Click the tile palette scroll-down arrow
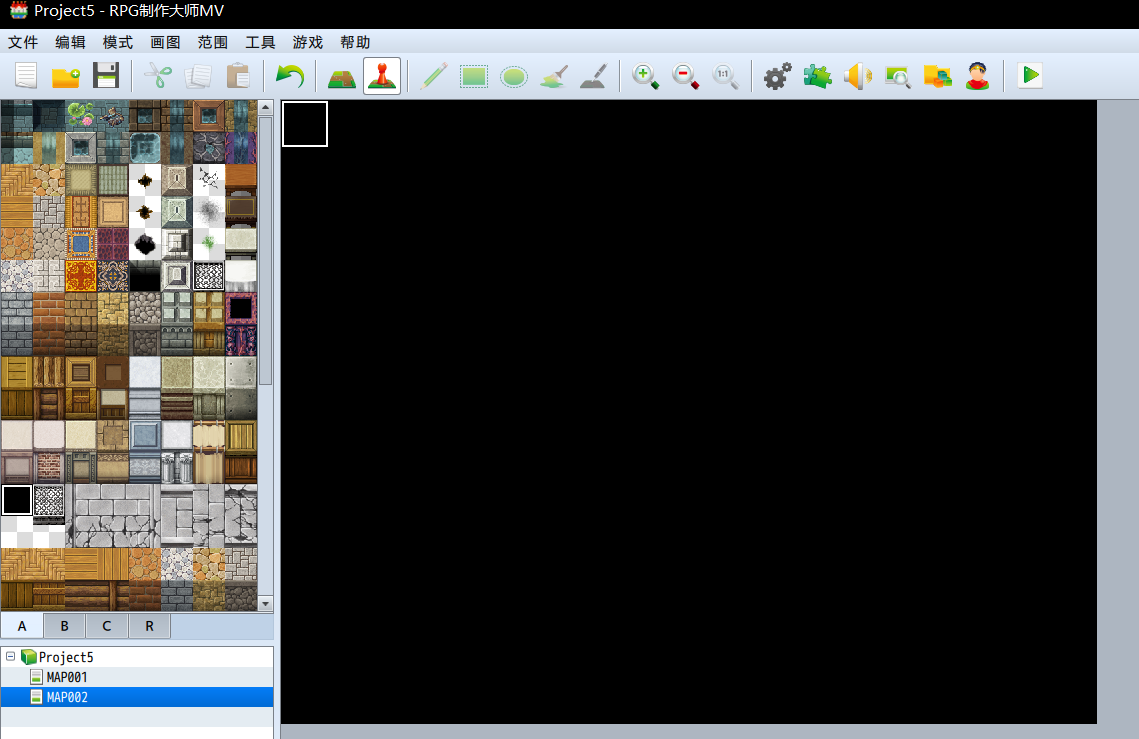This screenshot has width=1139, height=739. (x=266, y=604)
